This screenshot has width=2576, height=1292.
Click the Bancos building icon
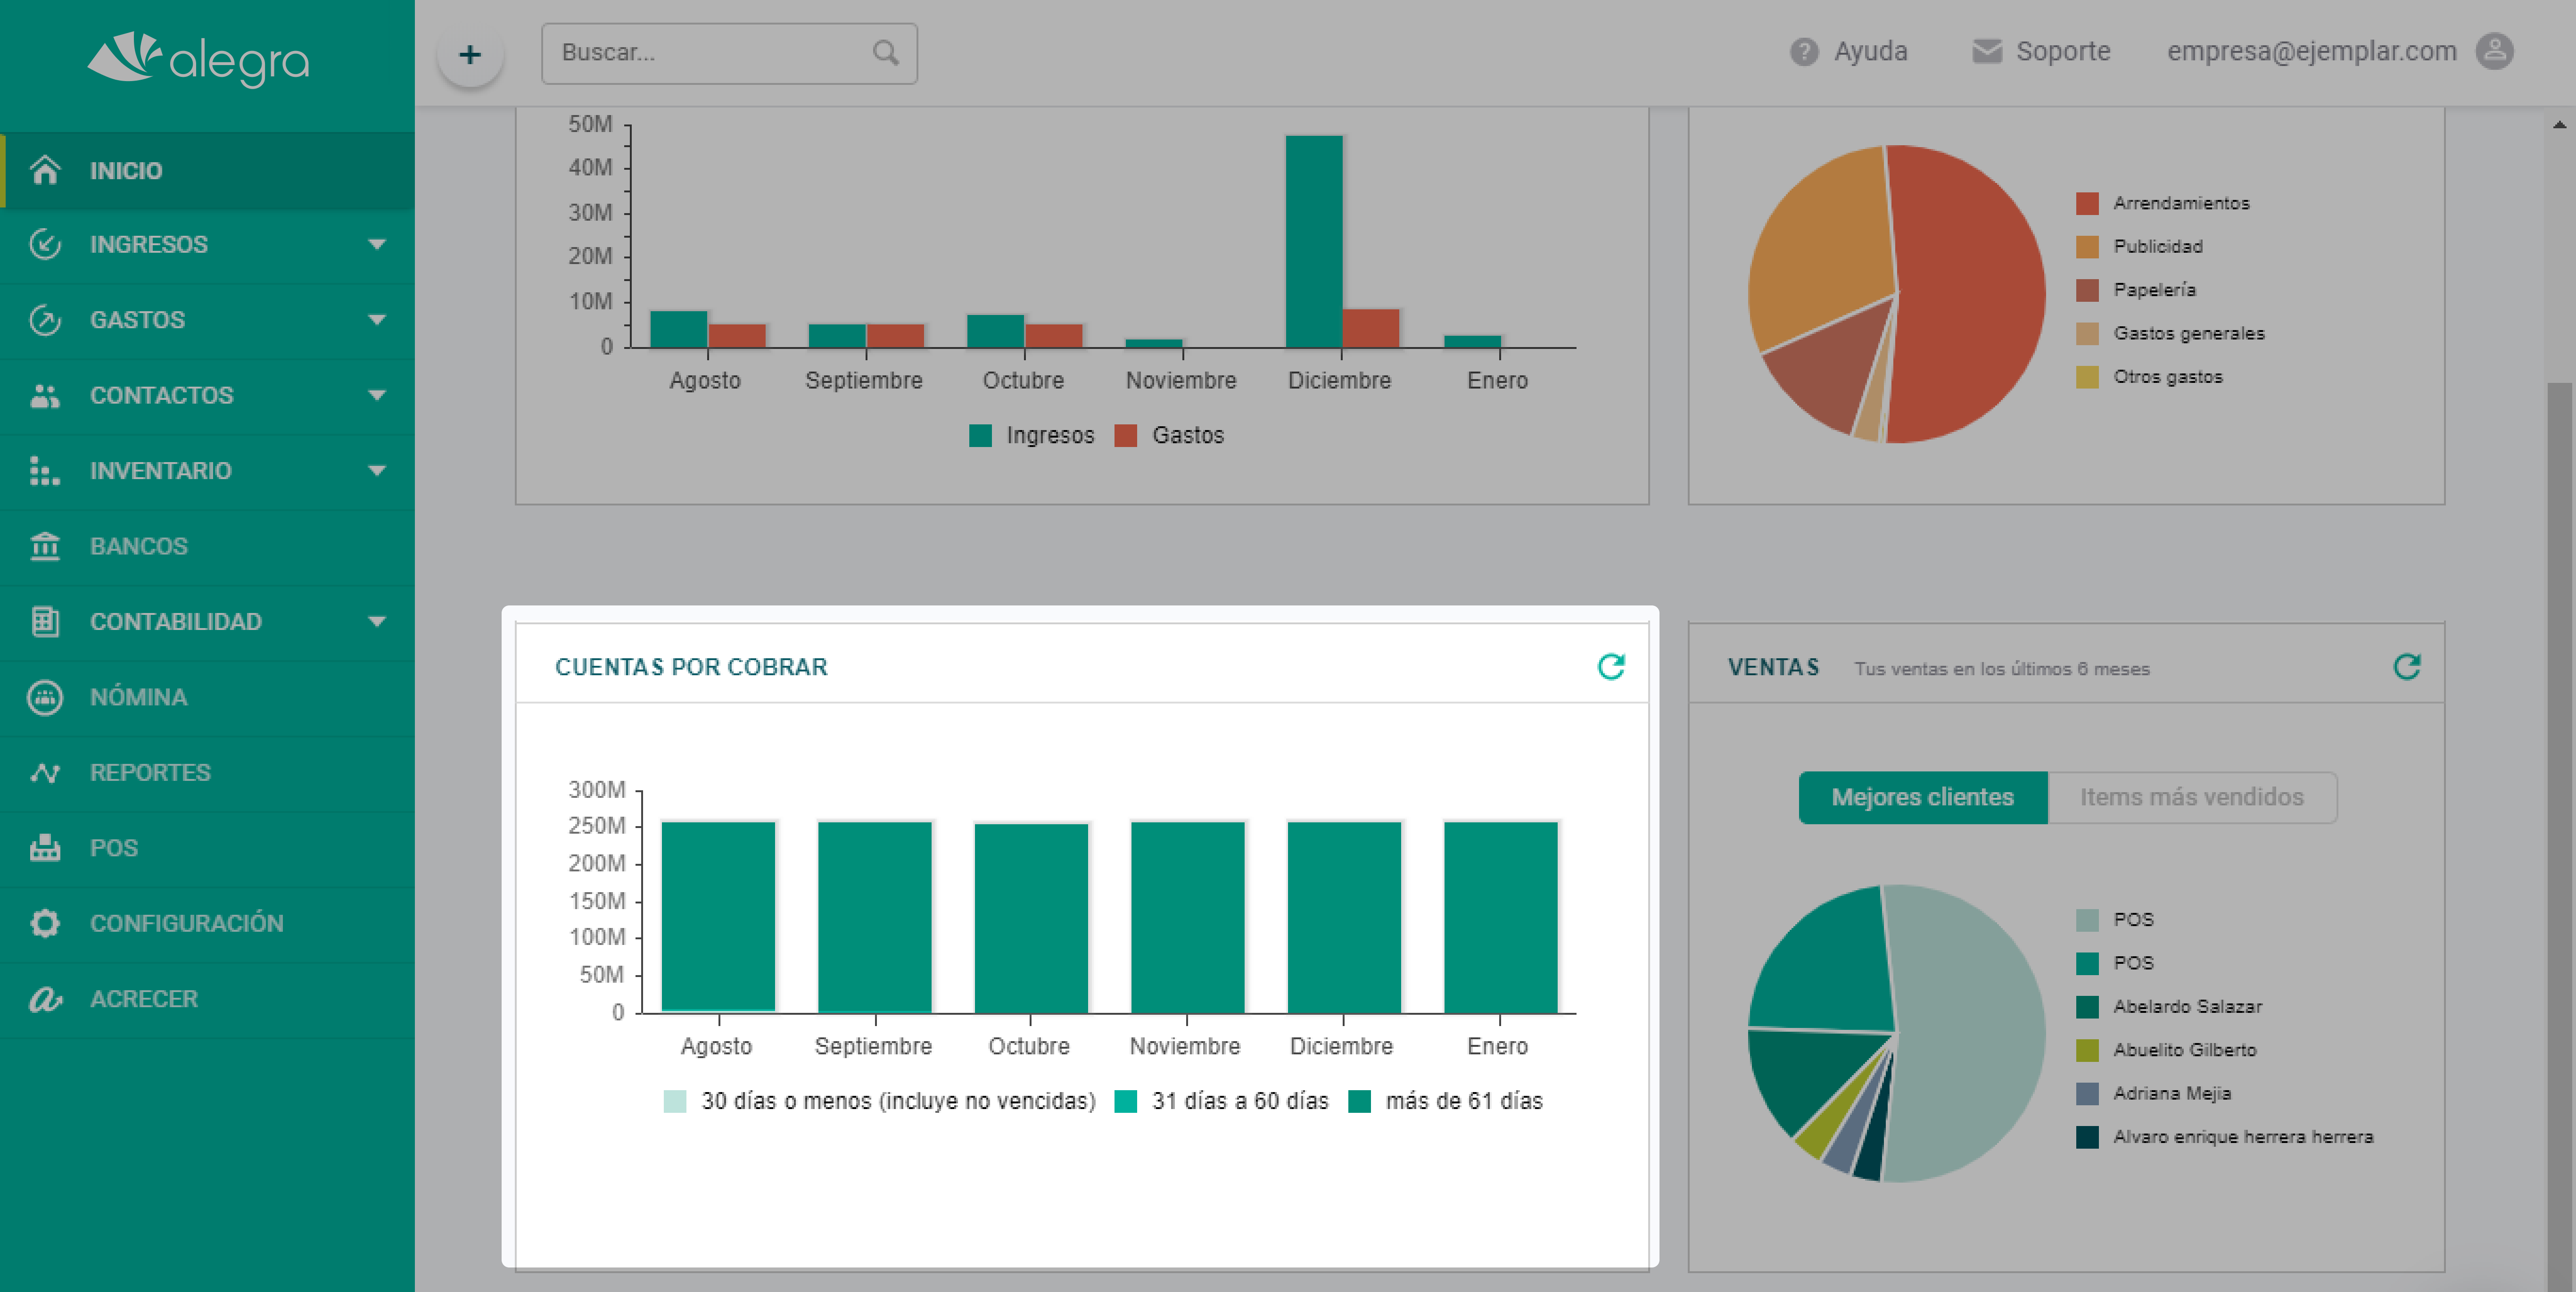coord(45,546)
